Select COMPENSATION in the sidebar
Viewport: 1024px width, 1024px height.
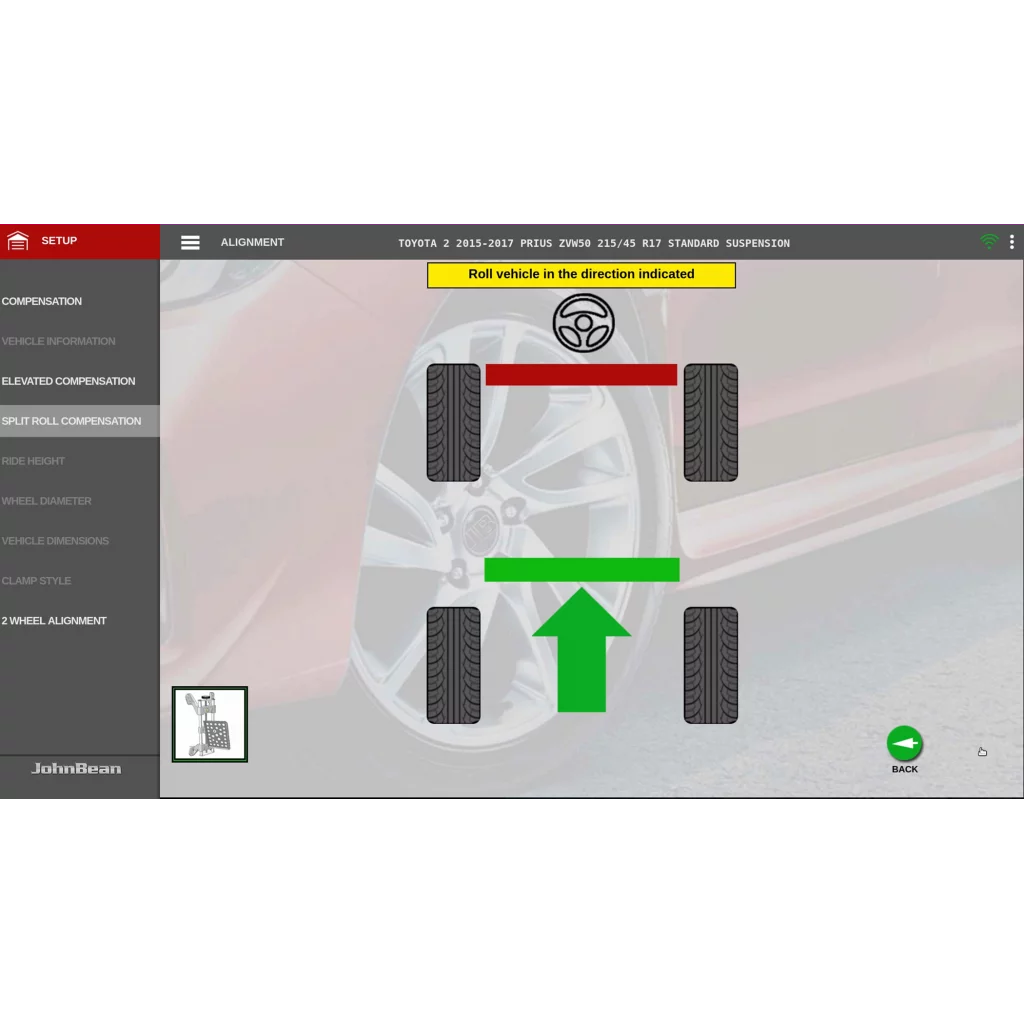pos(42,301)
